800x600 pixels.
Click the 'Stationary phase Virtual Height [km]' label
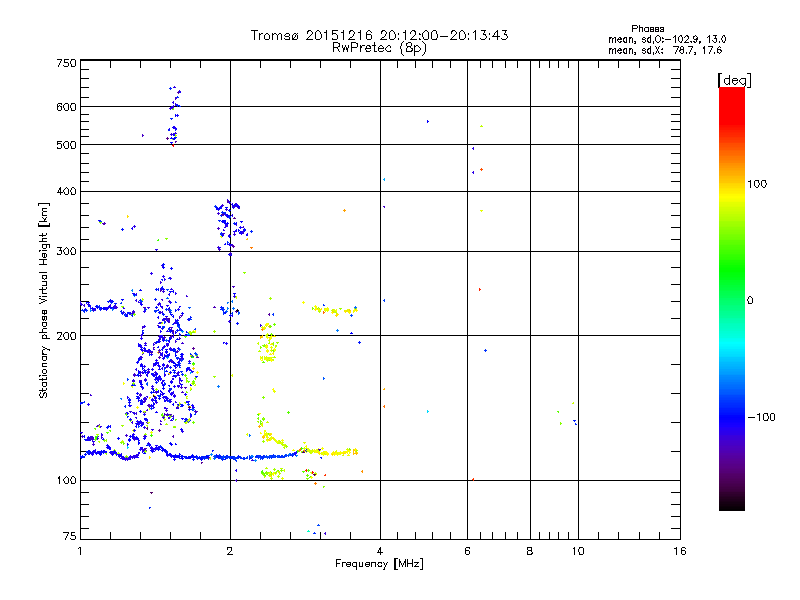[43, 300]
